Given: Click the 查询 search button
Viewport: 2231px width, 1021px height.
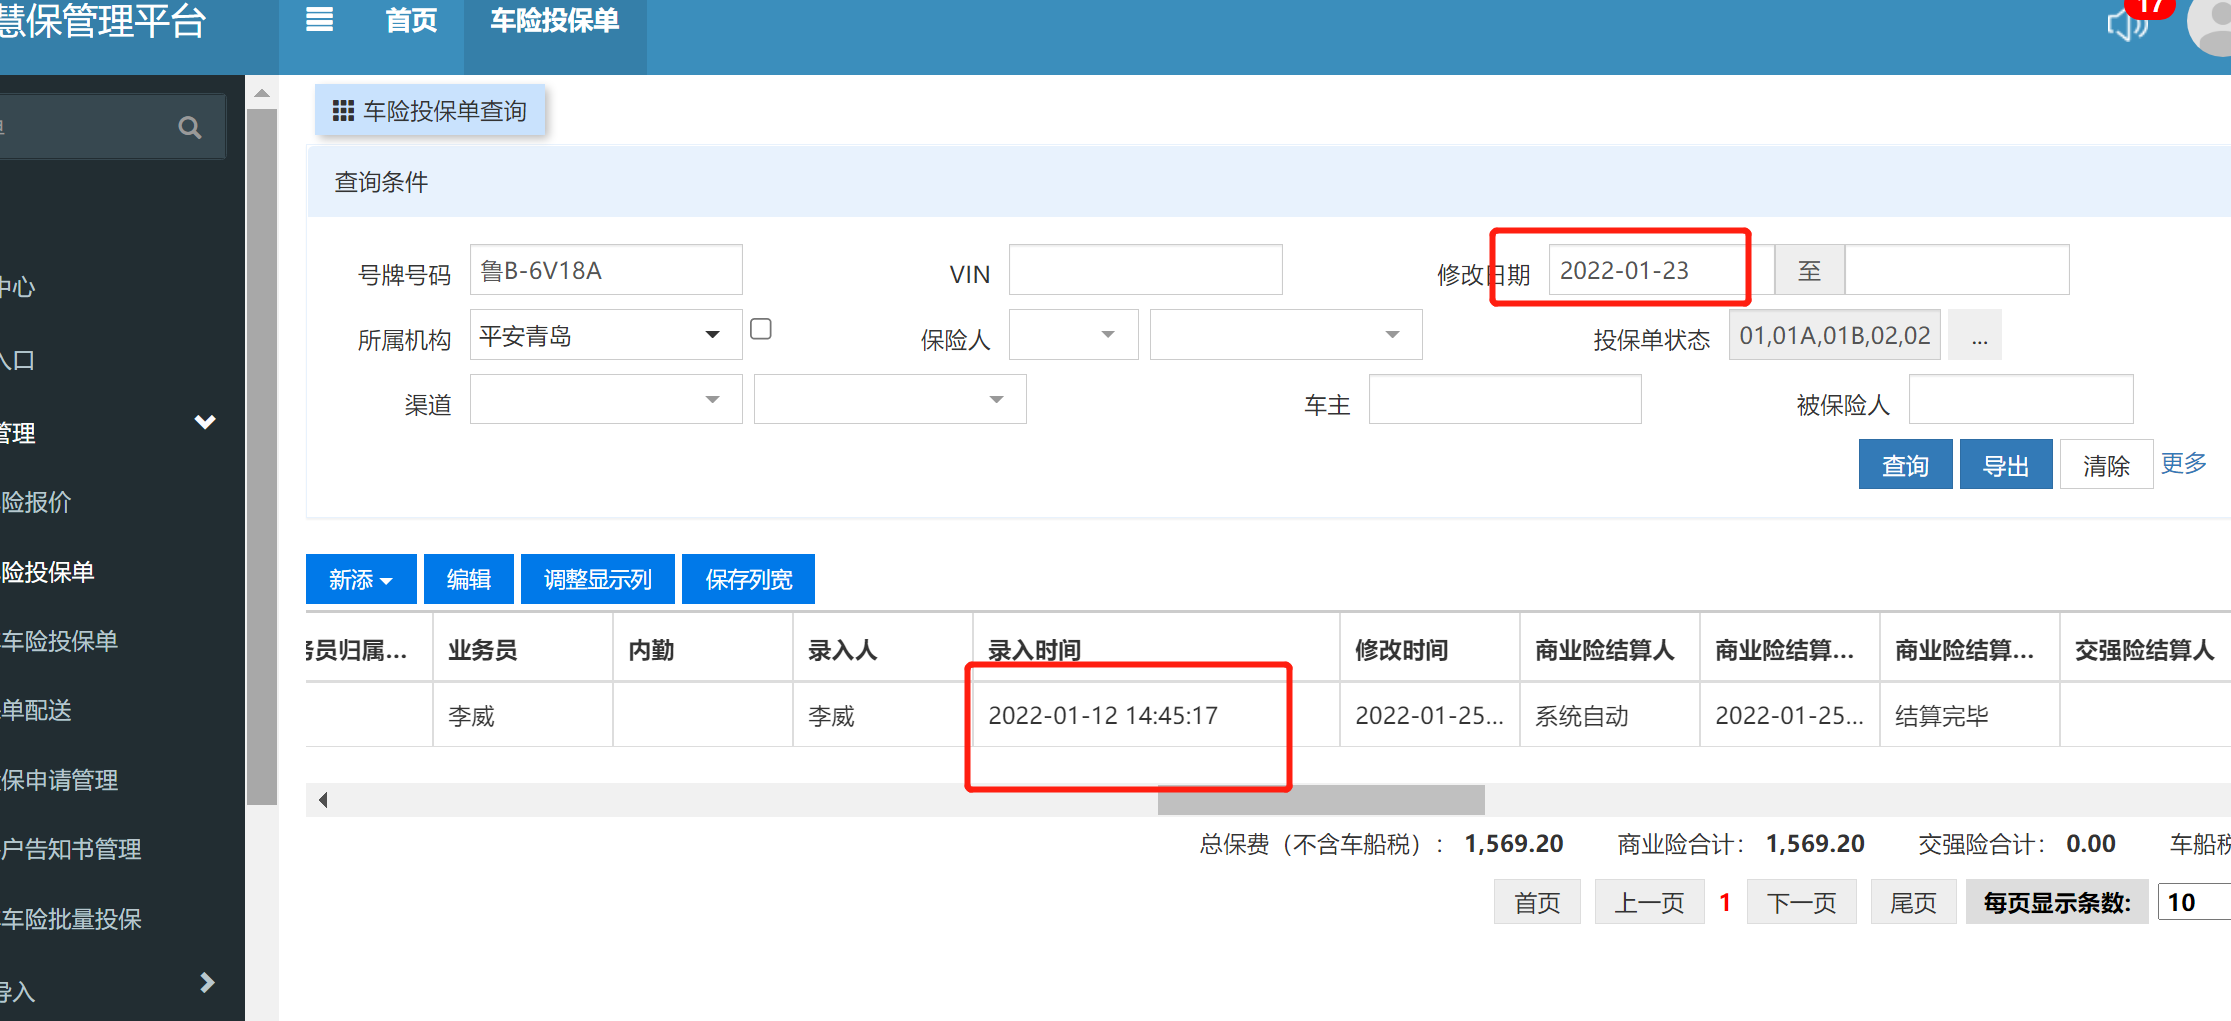Looking at the screenshot, I should point(1905,465).
